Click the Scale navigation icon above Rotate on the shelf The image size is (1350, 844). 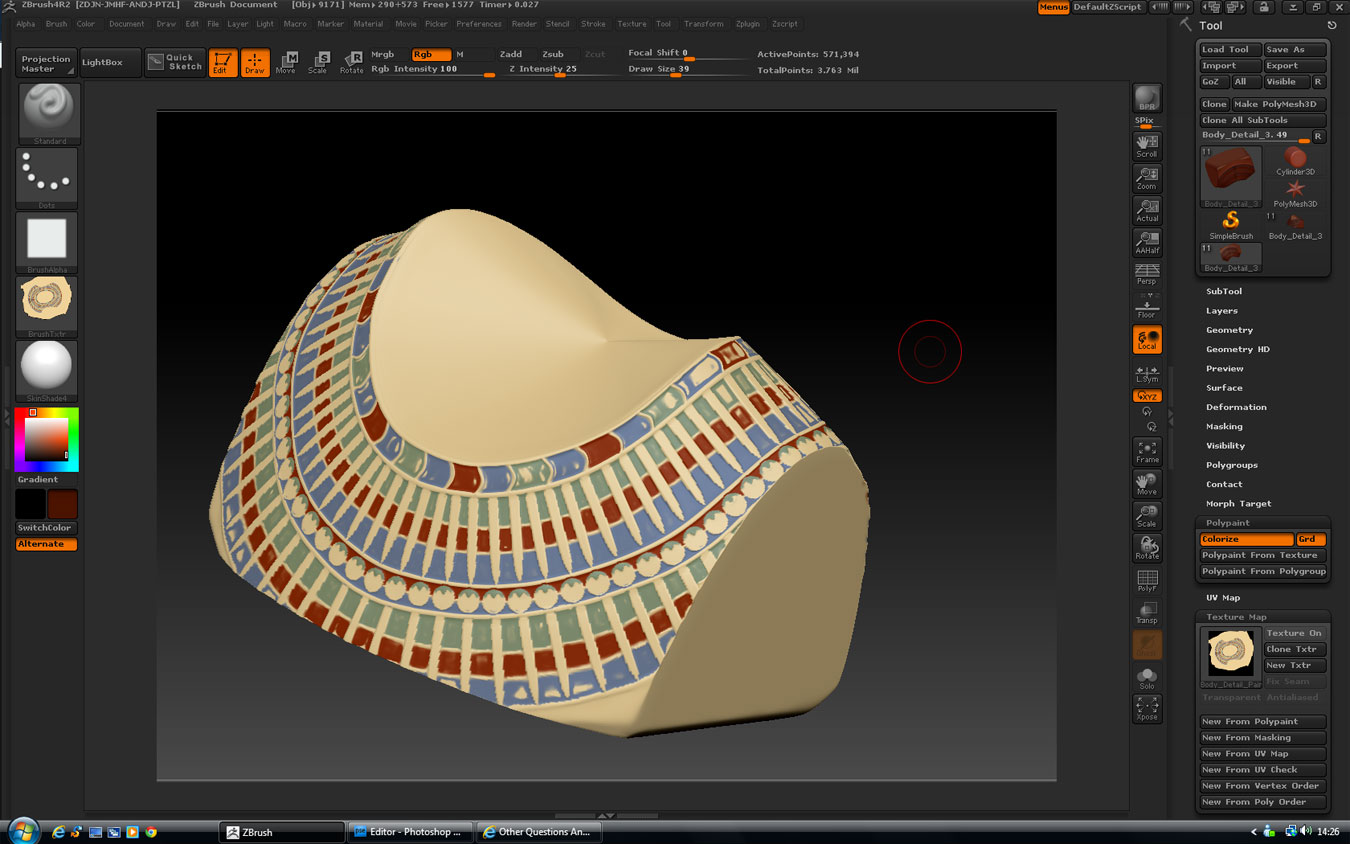click(x=1147, y=516)
